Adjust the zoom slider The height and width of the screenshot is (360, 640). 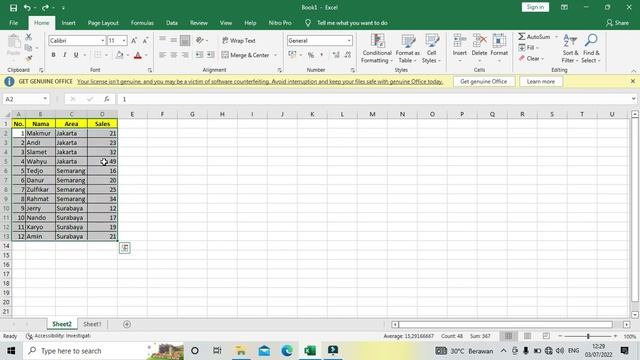coord(588,336)
